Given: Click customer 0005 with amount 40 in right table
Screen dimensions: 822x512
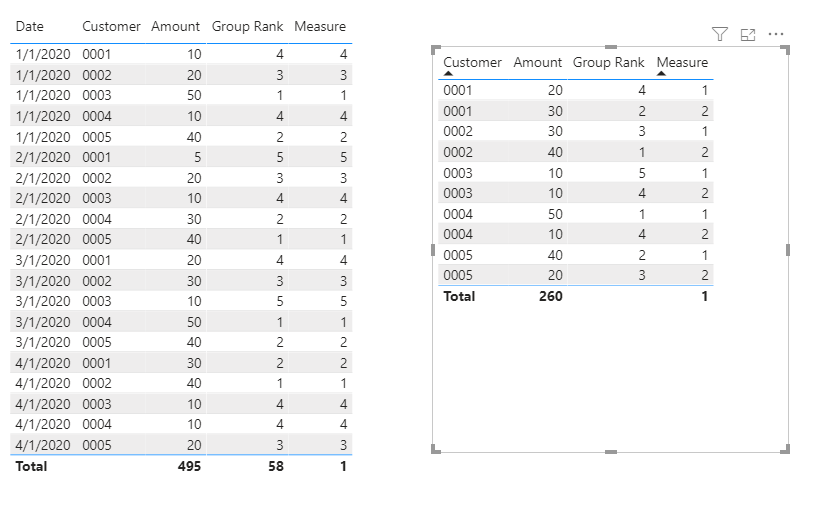Looking at the screenshot, I should [458, 255].
